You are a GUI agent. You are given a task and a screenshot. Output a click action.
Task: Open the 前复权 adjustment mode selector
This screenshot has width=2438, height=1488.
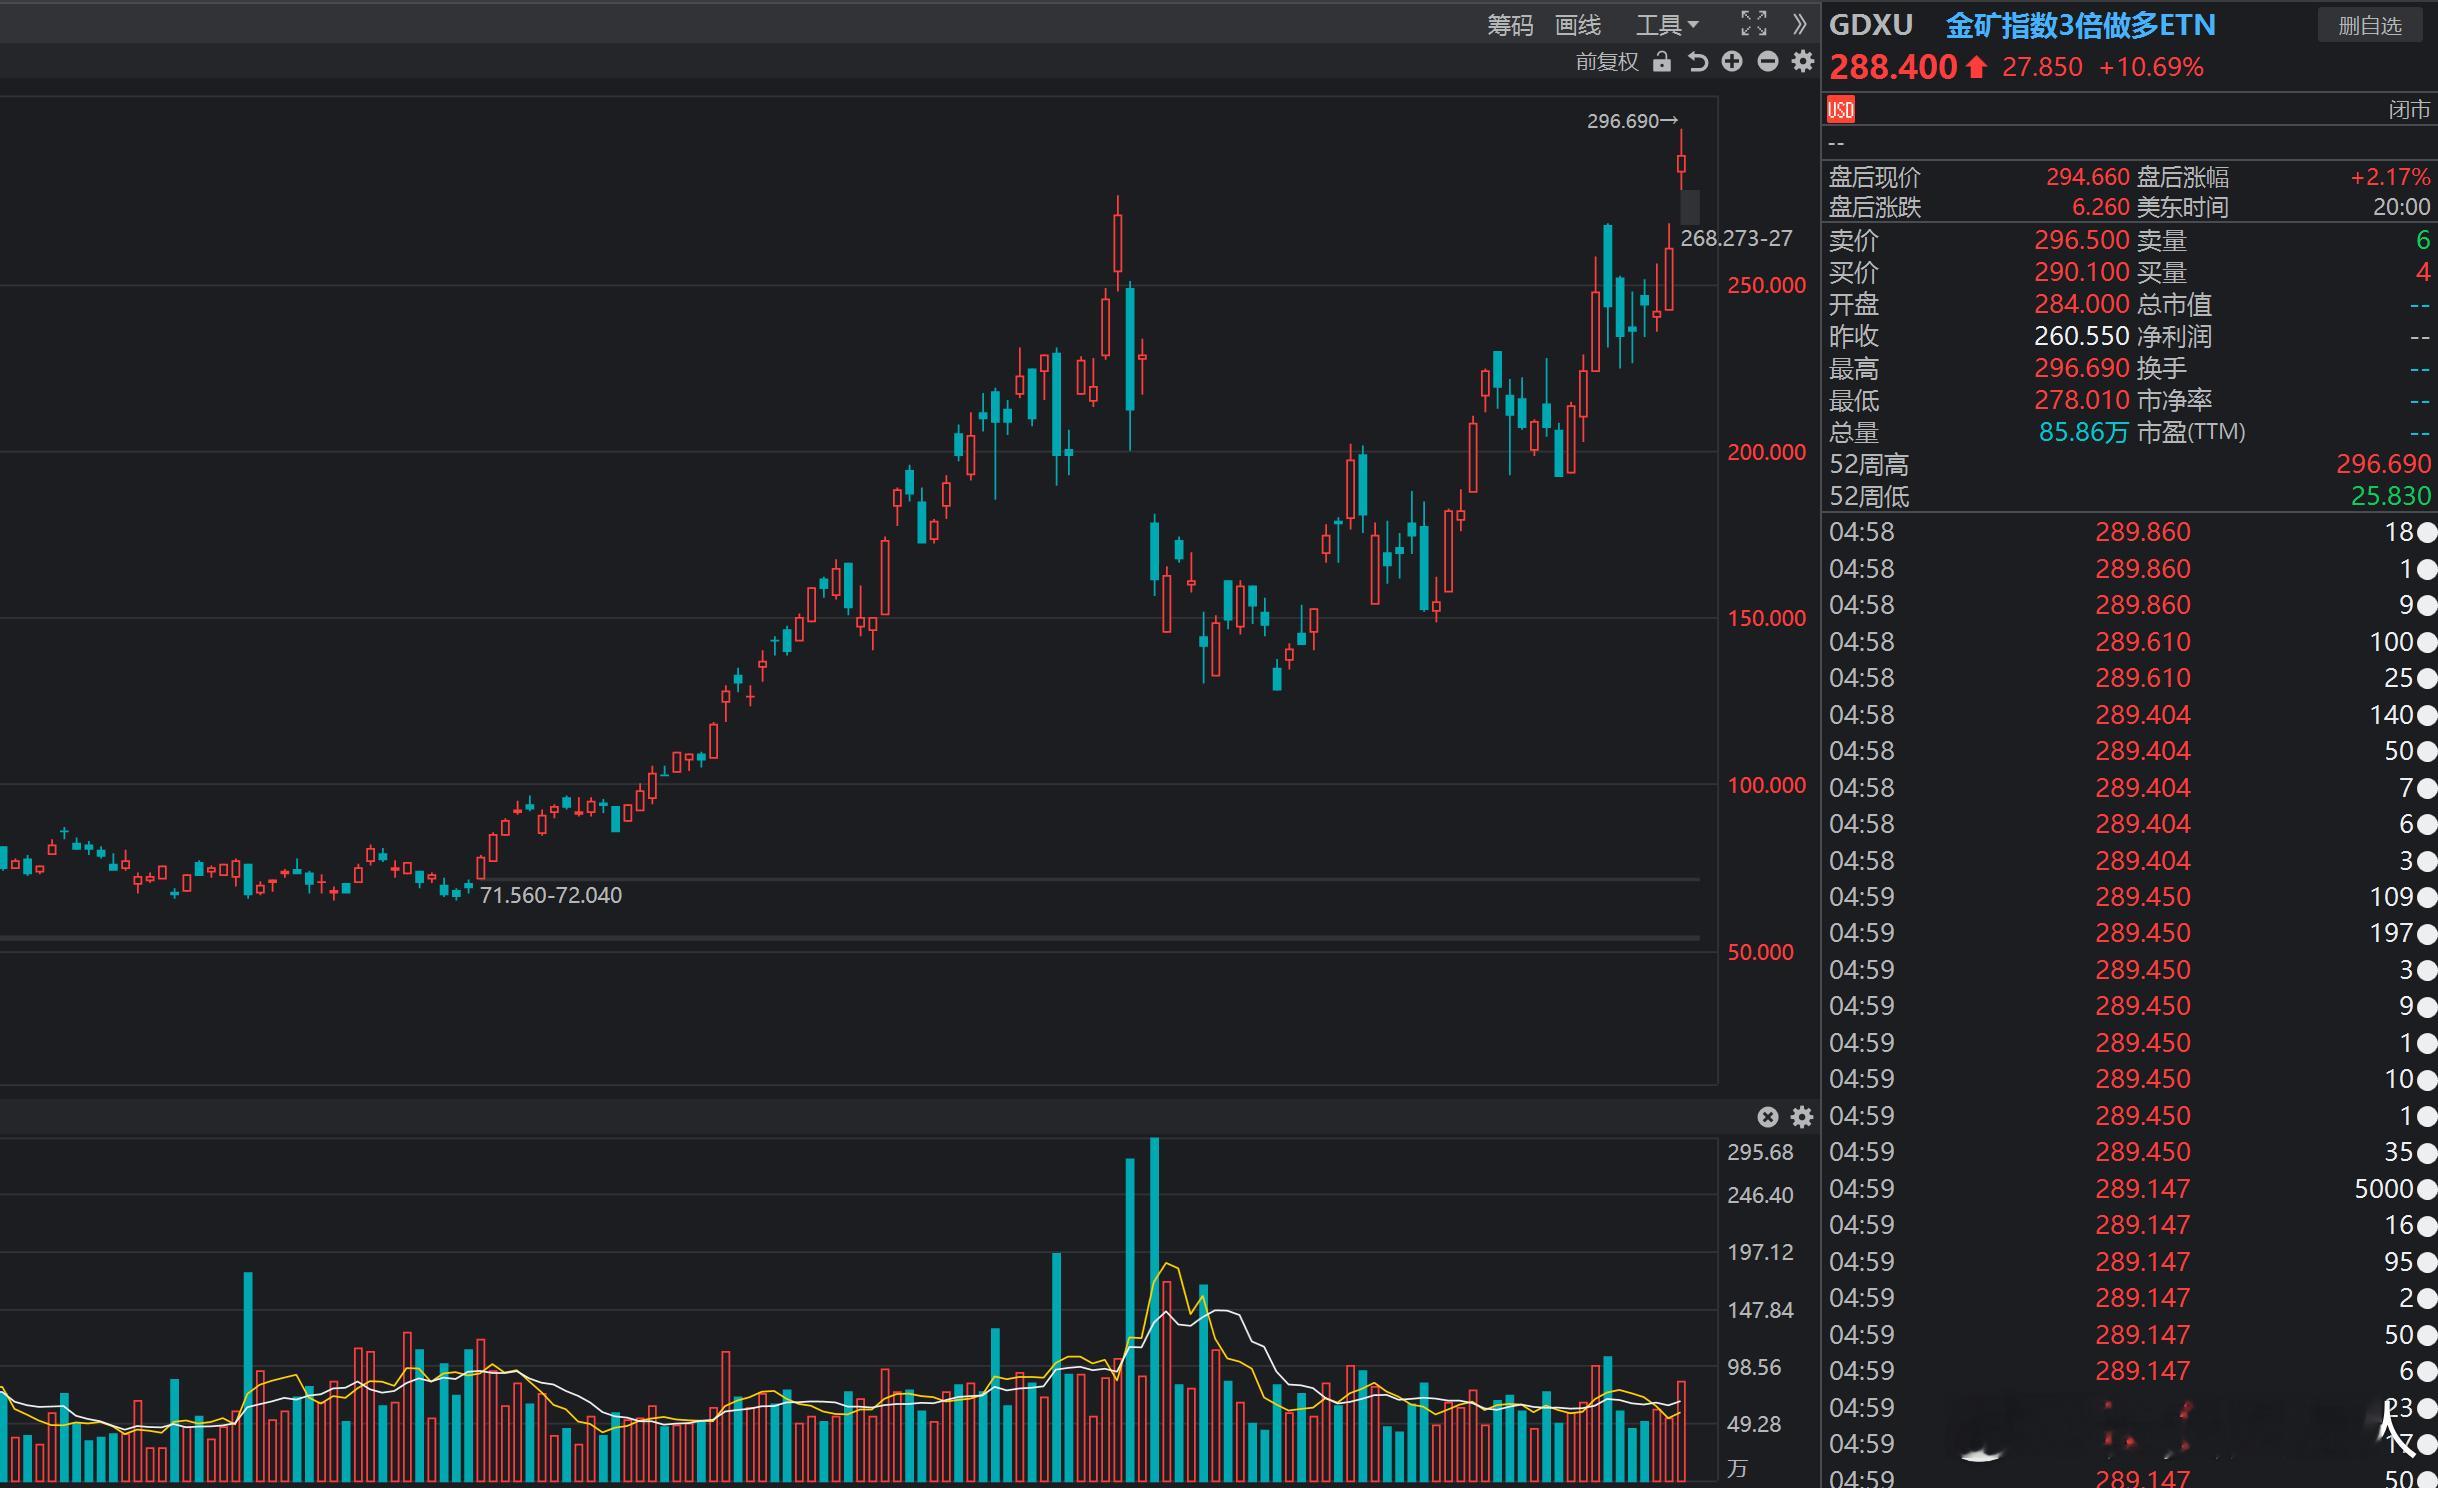coord(1607,62)
